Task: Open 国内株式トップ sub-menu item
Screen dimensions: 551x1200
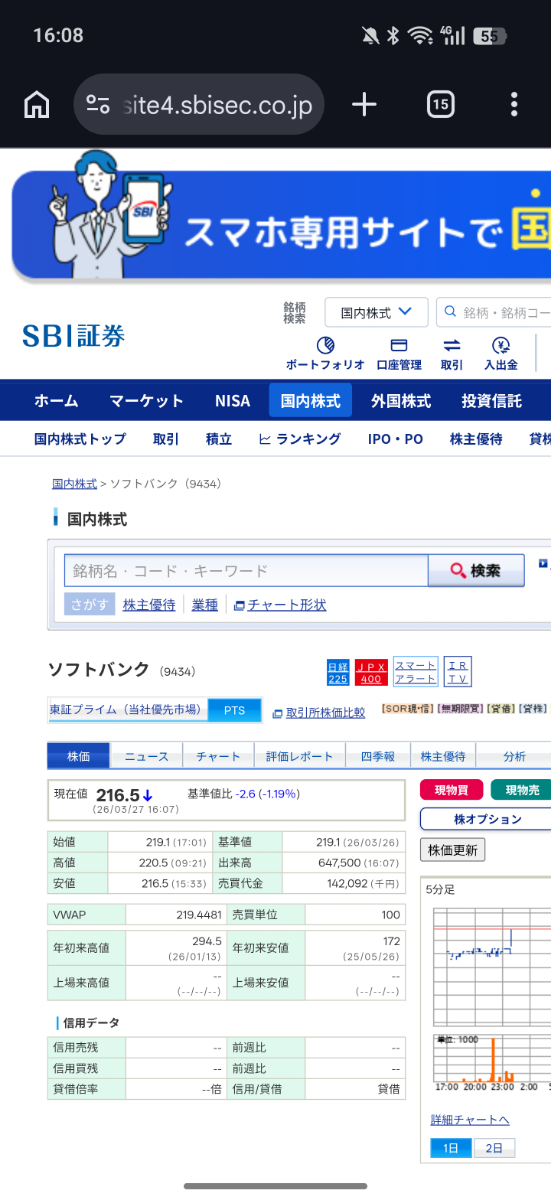Action: click(80, 439)
